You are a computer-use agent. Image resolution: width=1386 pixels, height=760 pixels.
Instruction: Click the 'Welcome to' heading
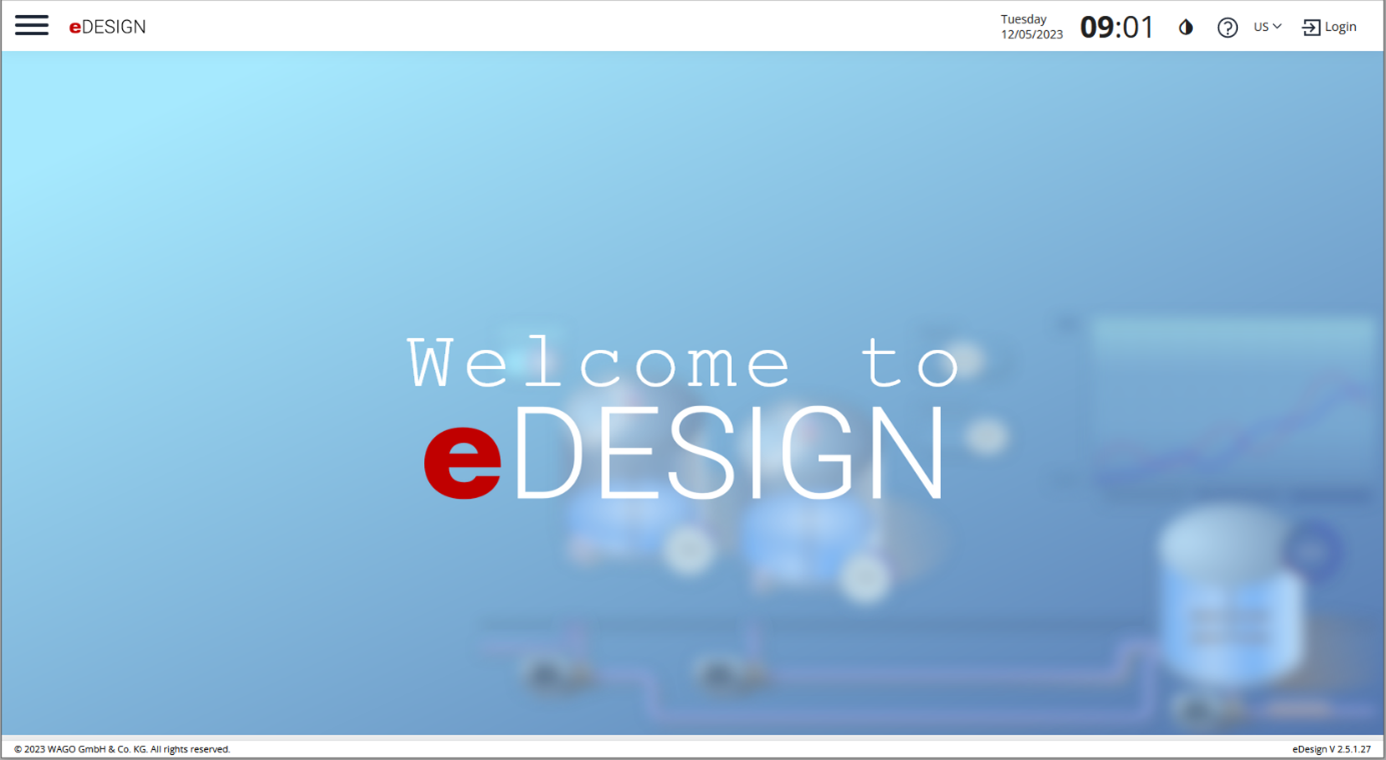683,364
